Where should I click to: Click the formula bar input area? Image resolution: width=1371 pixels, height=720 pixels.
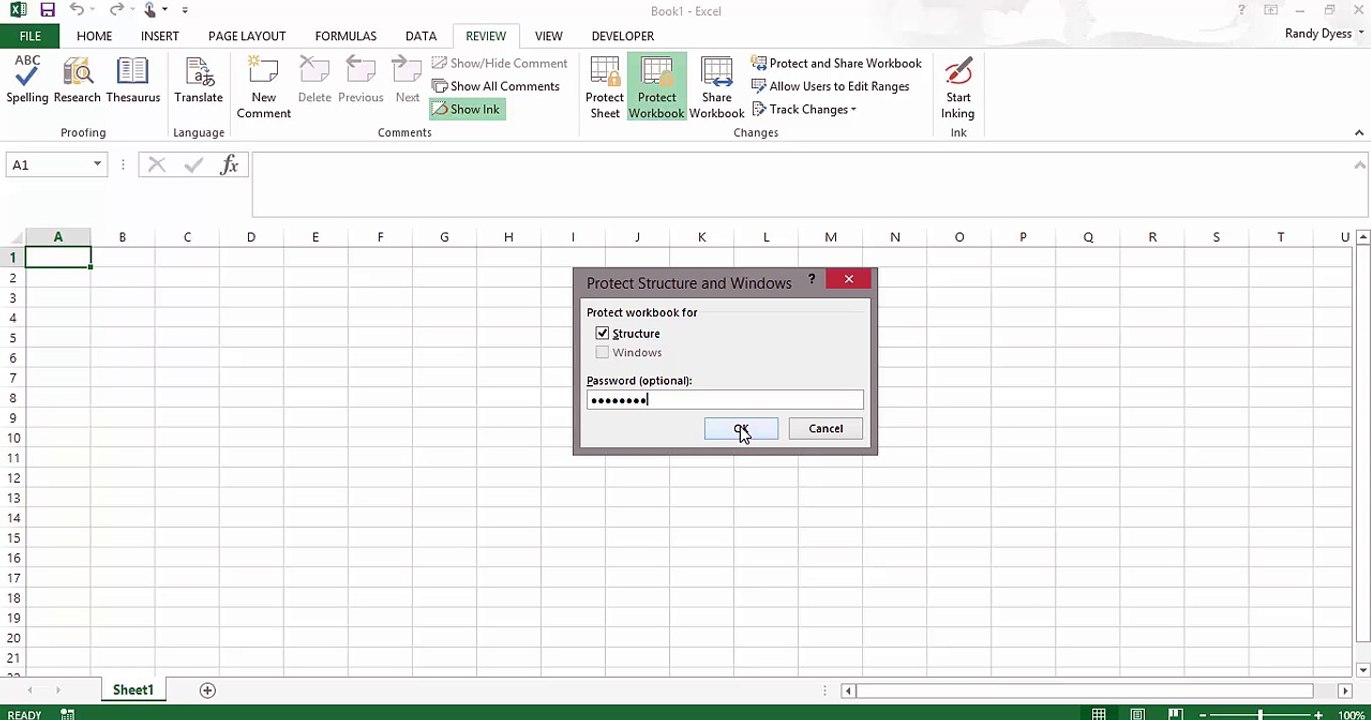click(x=800, y=184)
